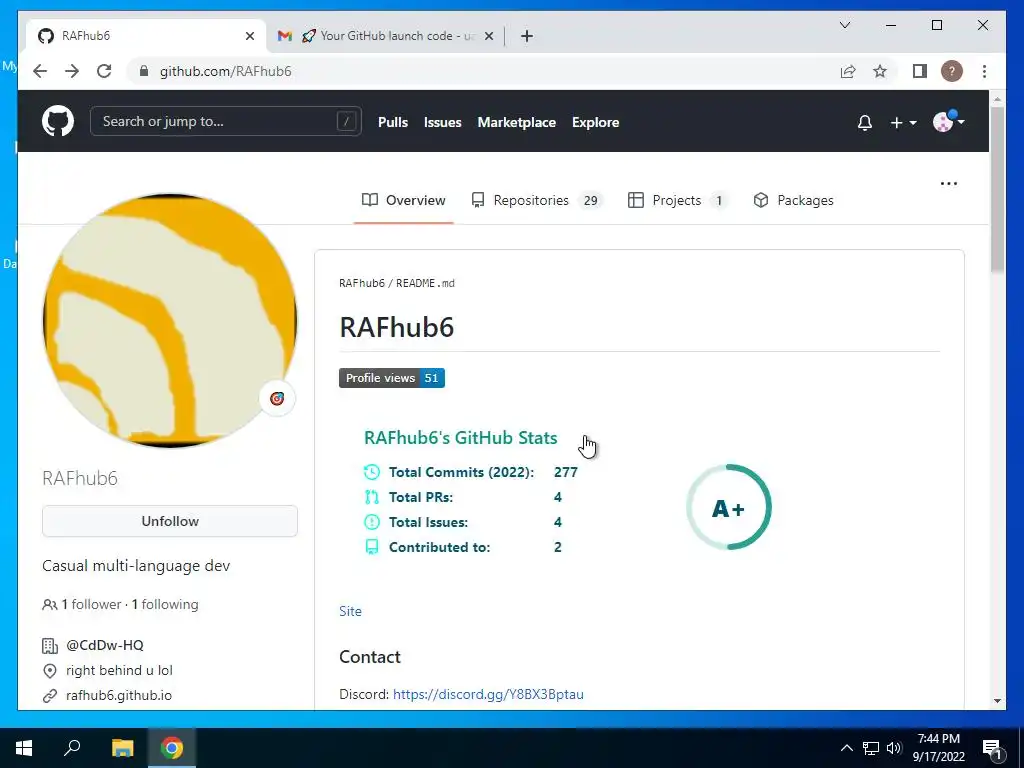Reload the page
The width and height of the screenshot is (1024, 768).
coord(104,71)
